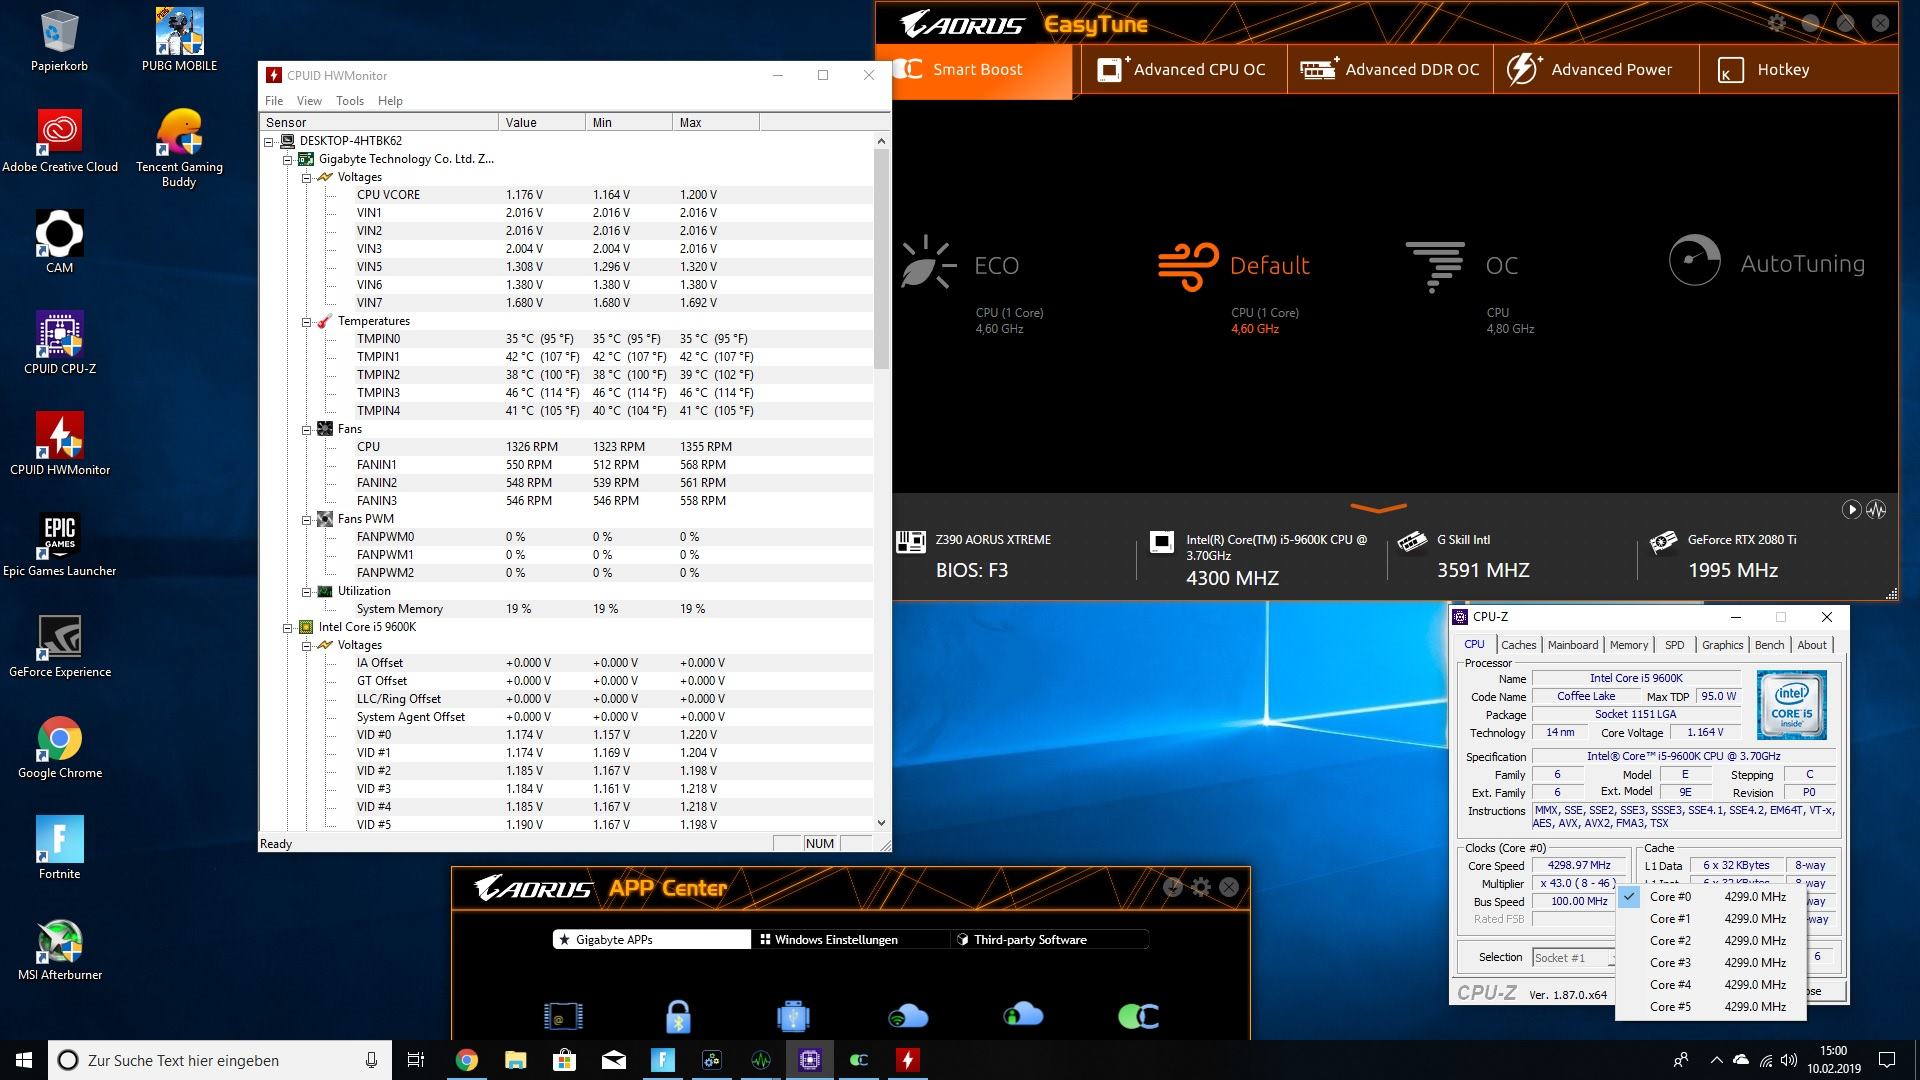Collapse the DESKTOP-4HTBK62 tree node

point(269,141)
